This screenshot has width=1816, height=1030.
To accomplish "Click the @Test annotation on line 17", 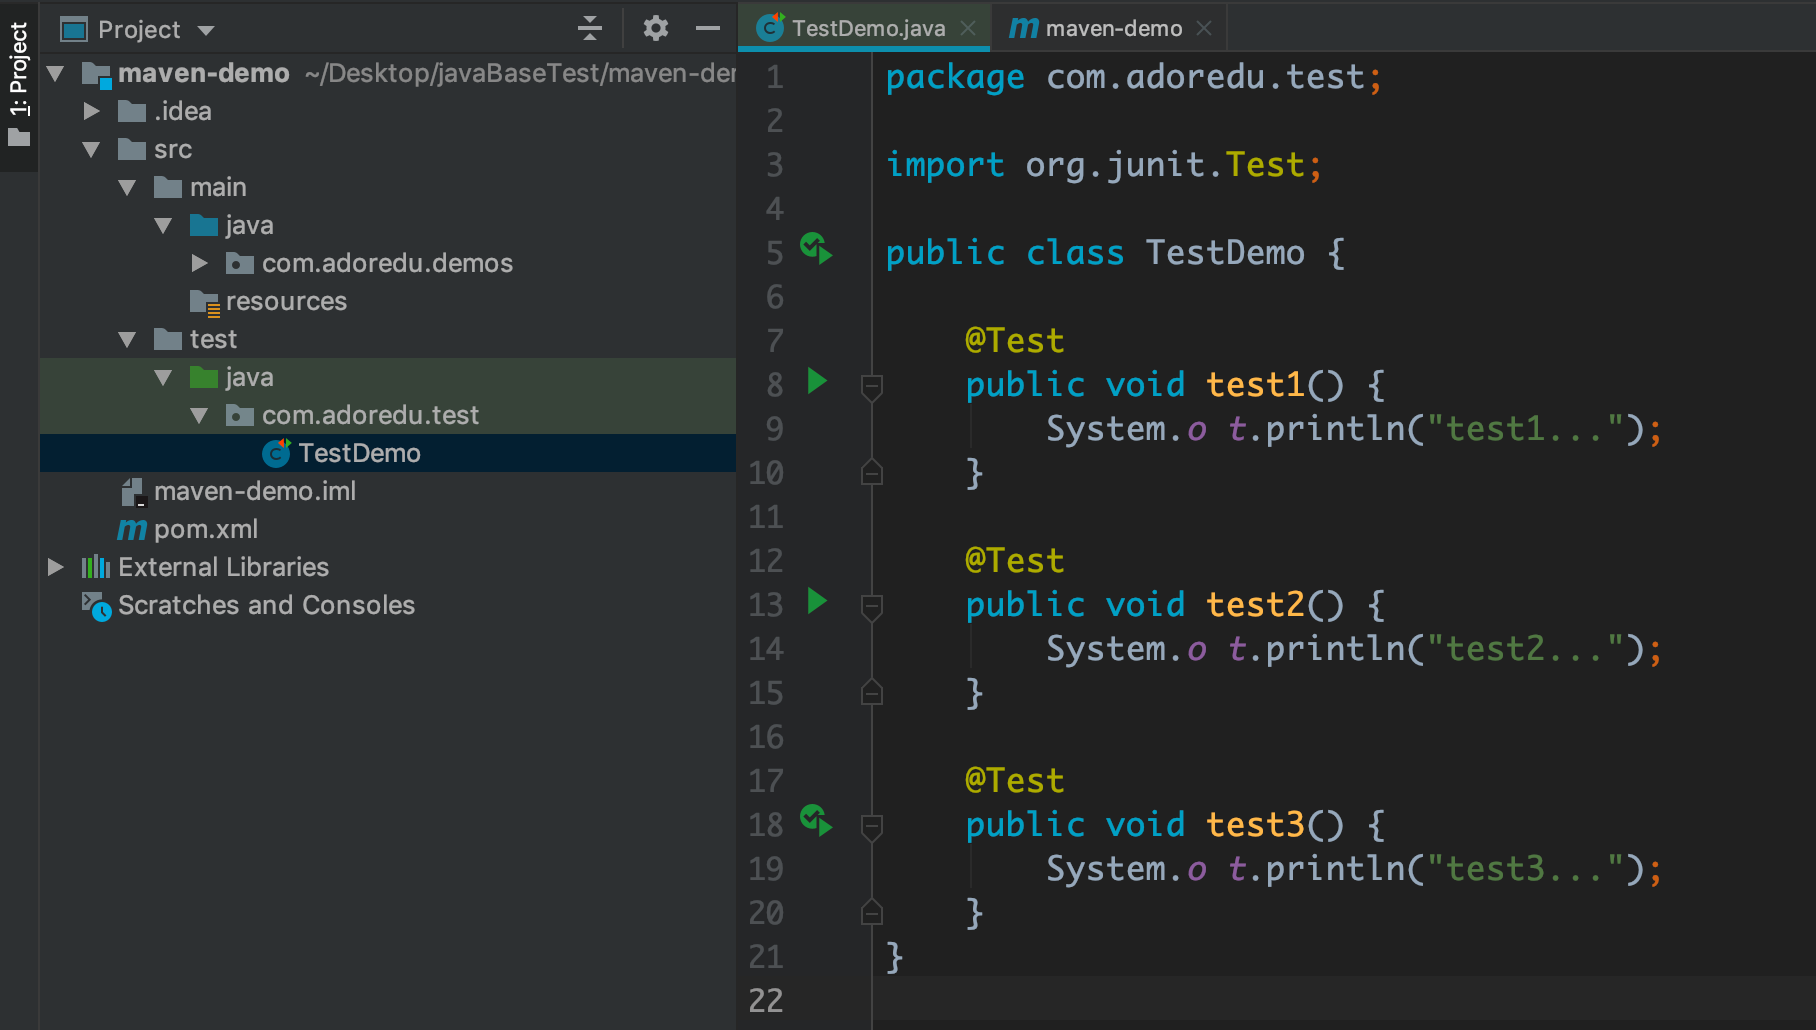I will click(1015, 781).
